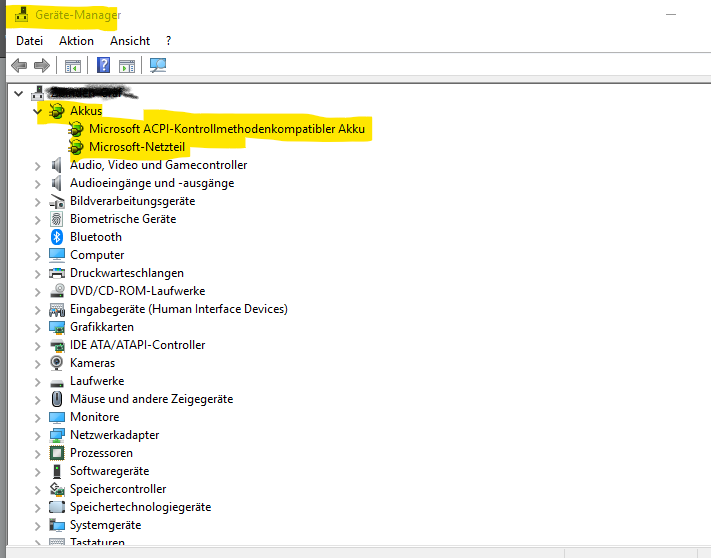Click the Netzwerkadapter network icon
711x558 pixels.
click(x=57, y=435)
